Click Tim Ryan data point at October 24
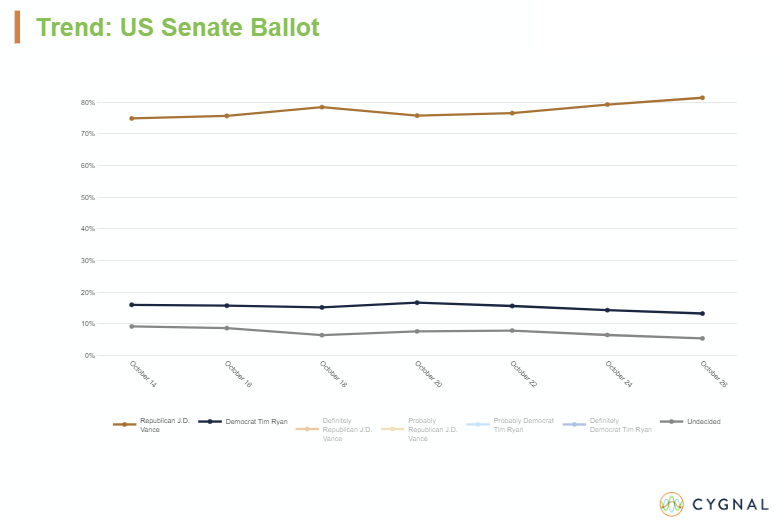 607,310
